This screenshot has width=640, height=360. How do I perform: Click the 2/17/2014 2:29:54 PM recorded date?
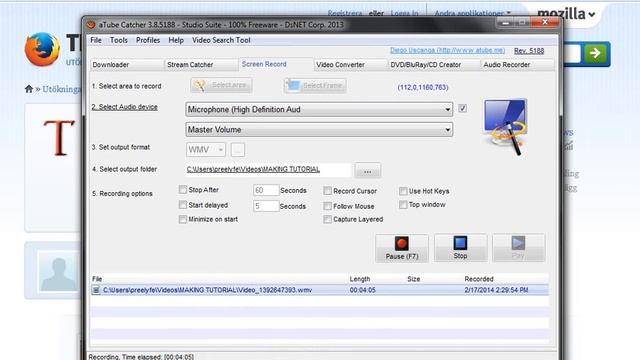[x=496, y=290]
